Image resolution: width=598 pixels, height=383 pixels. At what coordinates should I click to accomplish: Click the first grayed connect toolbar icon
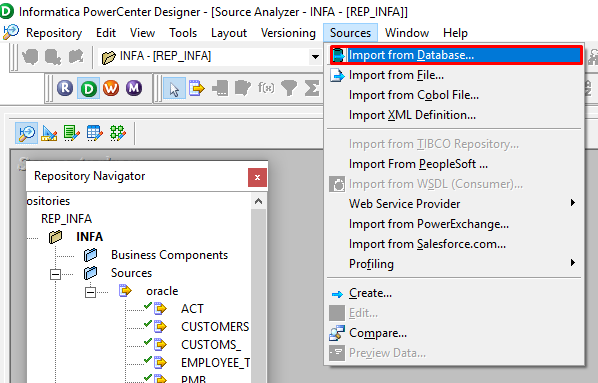[30, 56]
